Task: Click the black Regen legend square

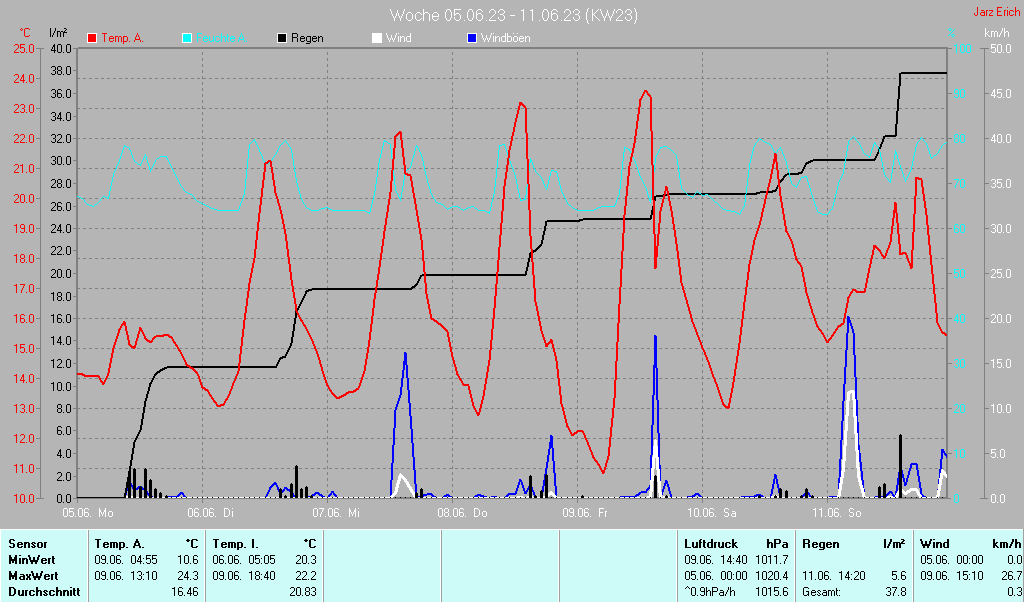Action: (x=282, y=38)
